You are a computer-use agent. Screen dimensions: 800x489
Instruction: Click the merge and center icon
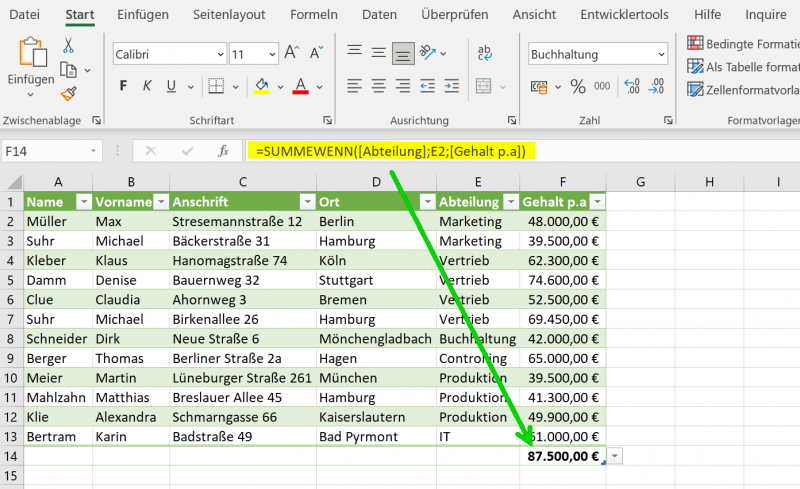(x=484, y=86)
